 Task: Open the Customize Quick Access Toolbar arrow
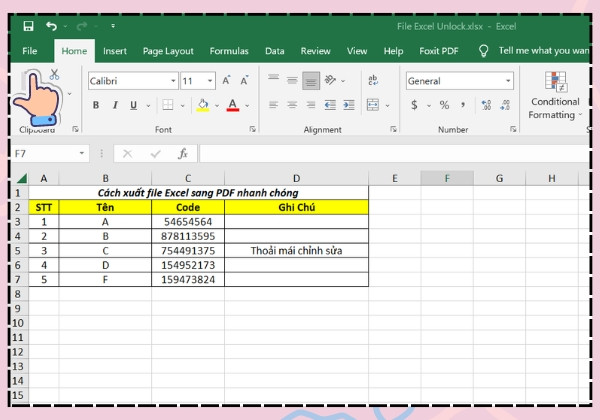(x=113, y=26)
